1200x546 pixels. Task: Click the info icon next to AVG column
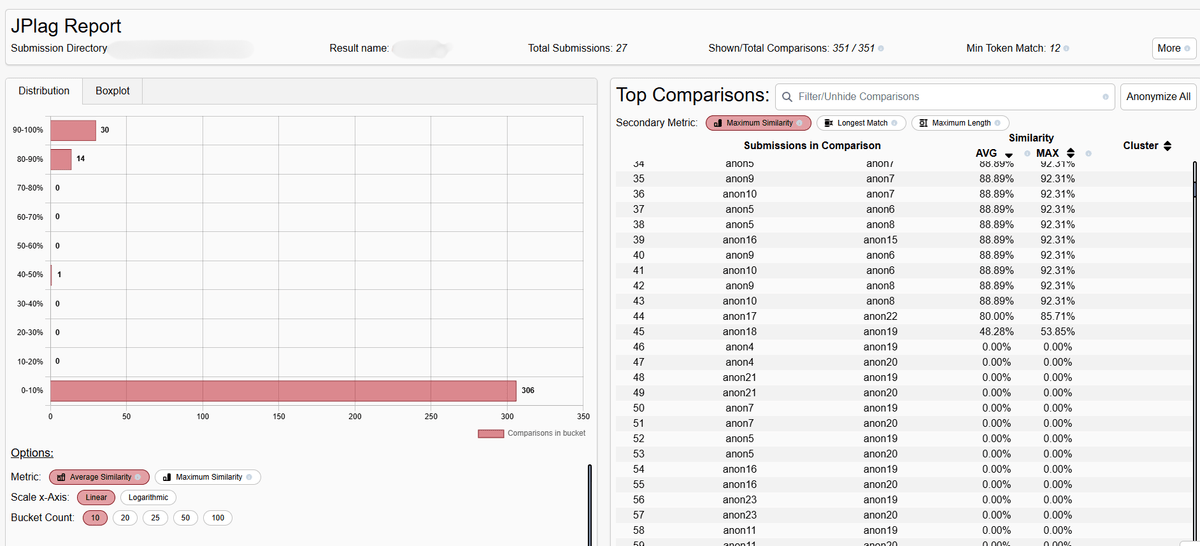1026,153
